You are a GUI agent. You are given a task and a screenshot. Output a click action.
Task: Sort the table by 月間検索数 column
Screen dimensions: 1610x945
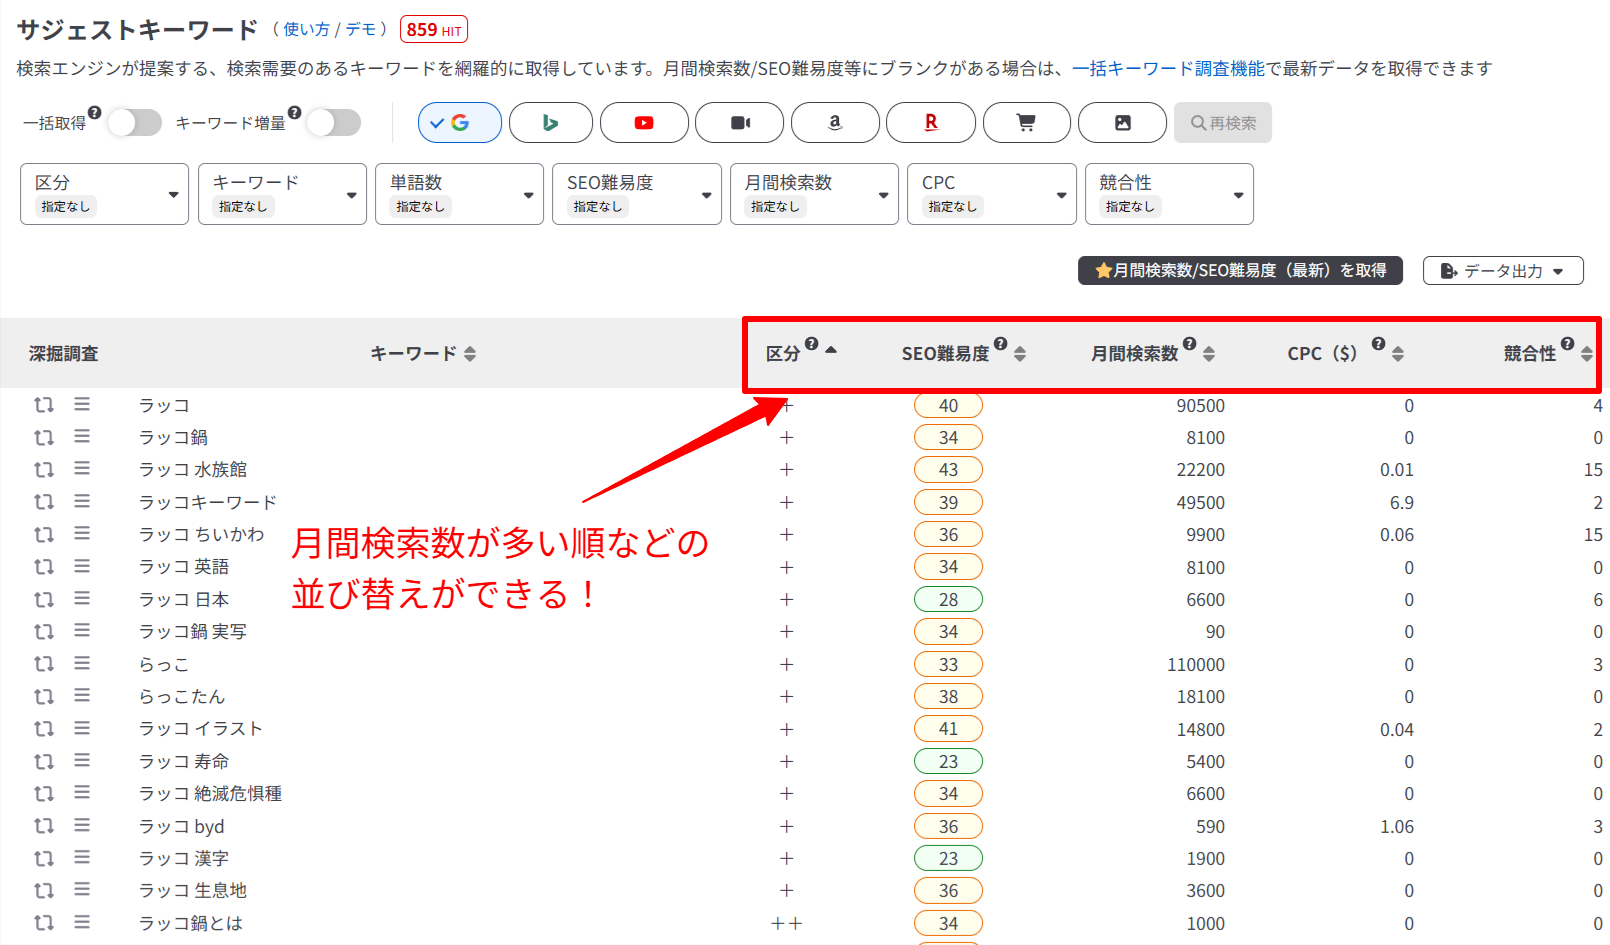1208,354
